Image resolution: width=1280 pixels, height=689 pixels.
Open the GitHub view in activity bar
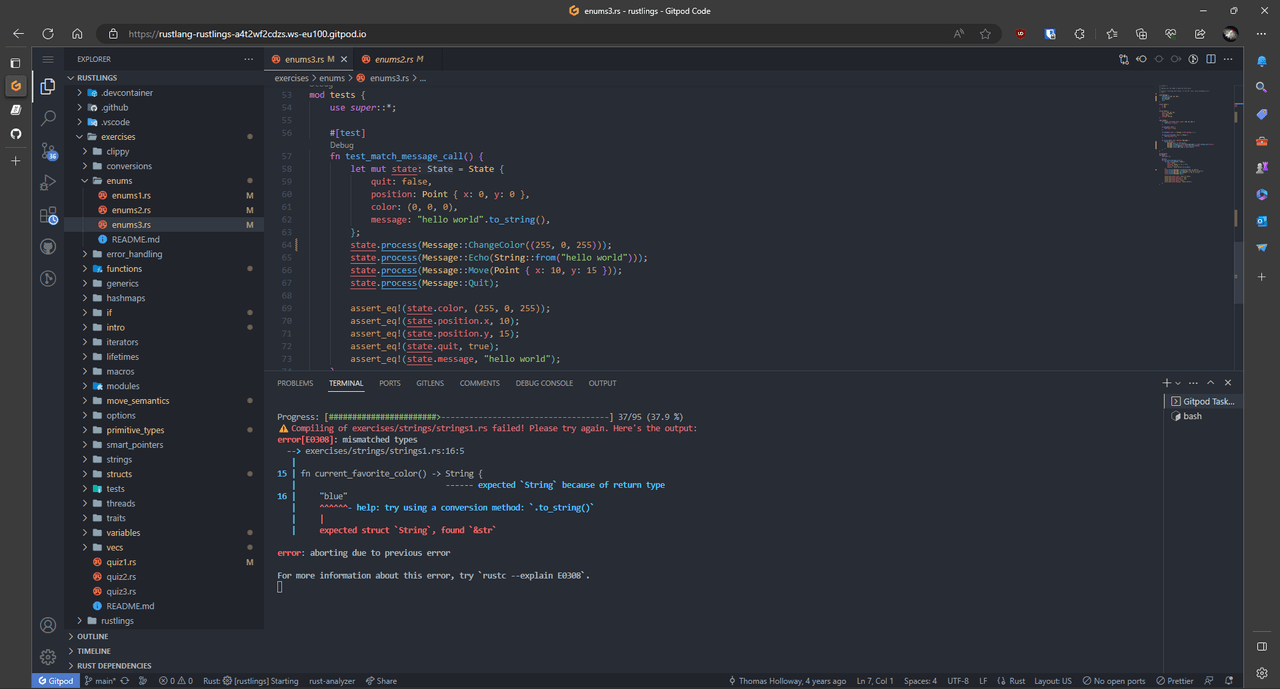(48, 247)
